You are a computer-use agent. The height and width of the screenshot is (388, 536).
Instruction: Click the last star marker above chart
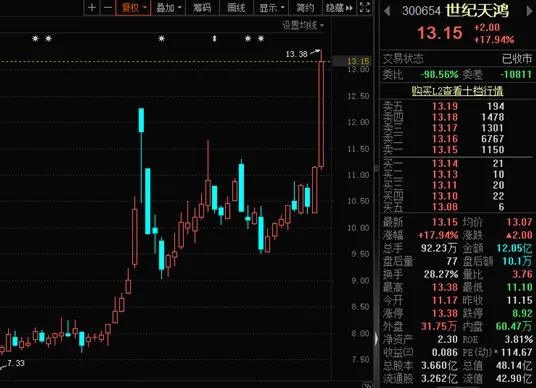tap(261, 39)
